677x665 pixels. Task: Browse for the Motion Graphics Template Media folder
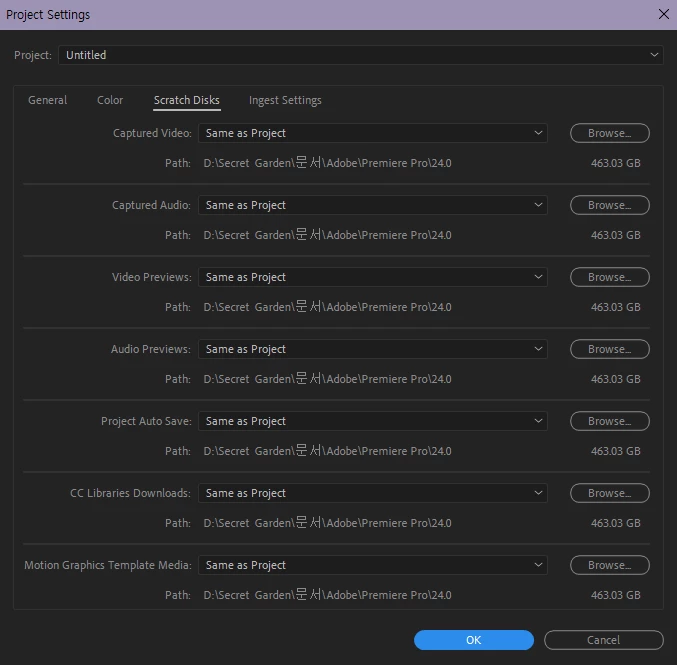pos(610,565)
